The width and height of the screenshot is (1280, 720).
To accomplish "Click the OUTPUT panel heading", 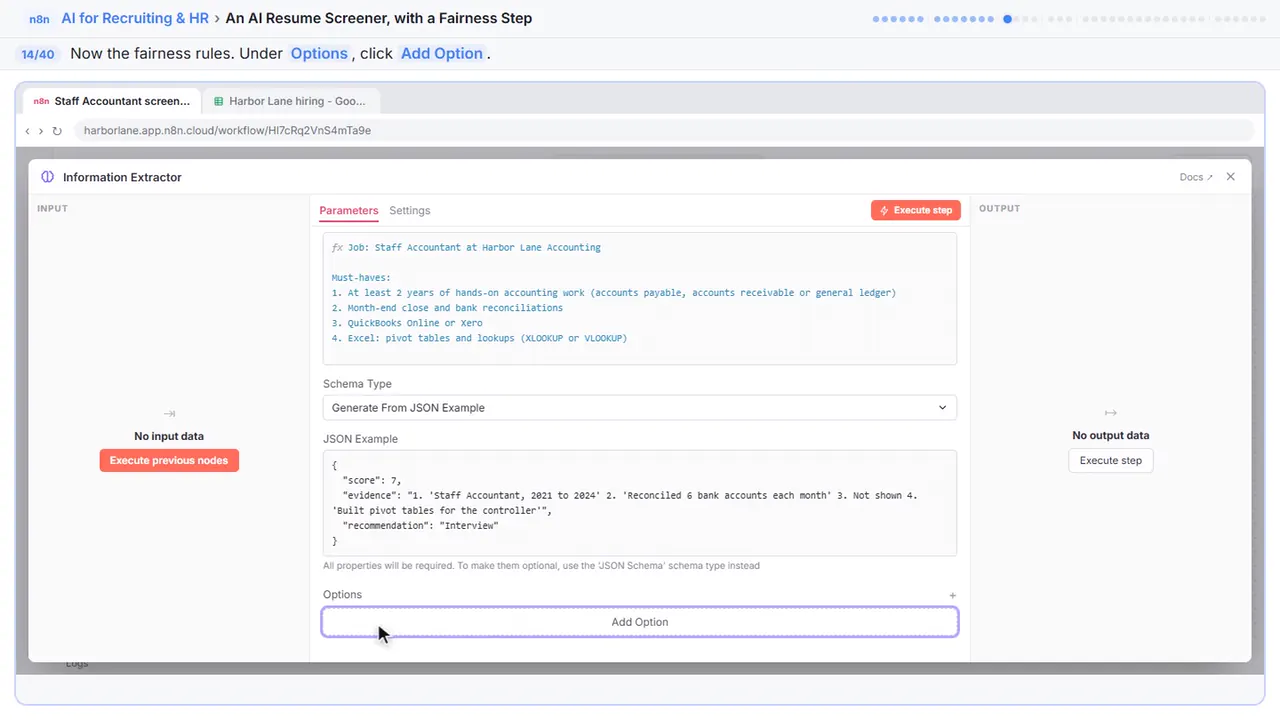I will (1000, 209).
